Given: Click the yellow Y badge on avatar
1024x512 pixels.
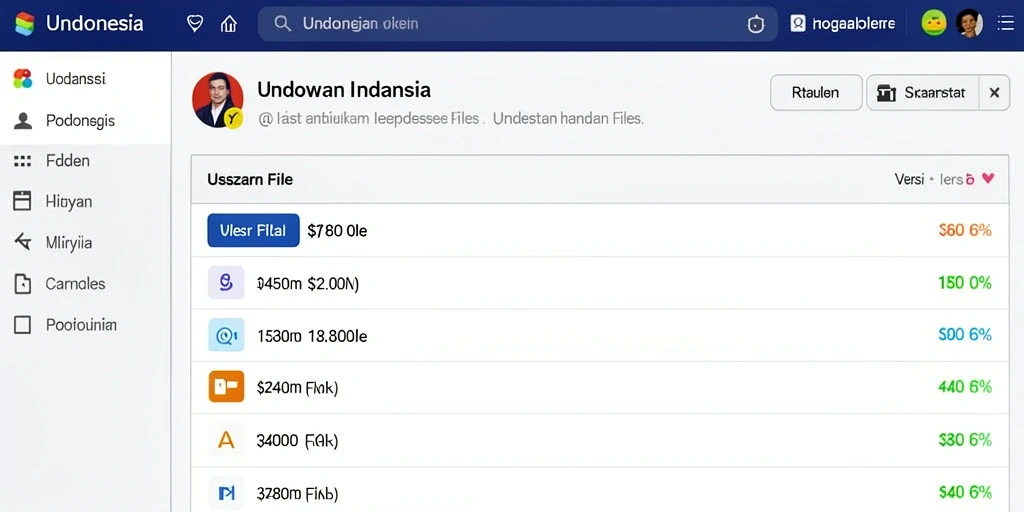Looking at the screenshot, I should 233,118.
